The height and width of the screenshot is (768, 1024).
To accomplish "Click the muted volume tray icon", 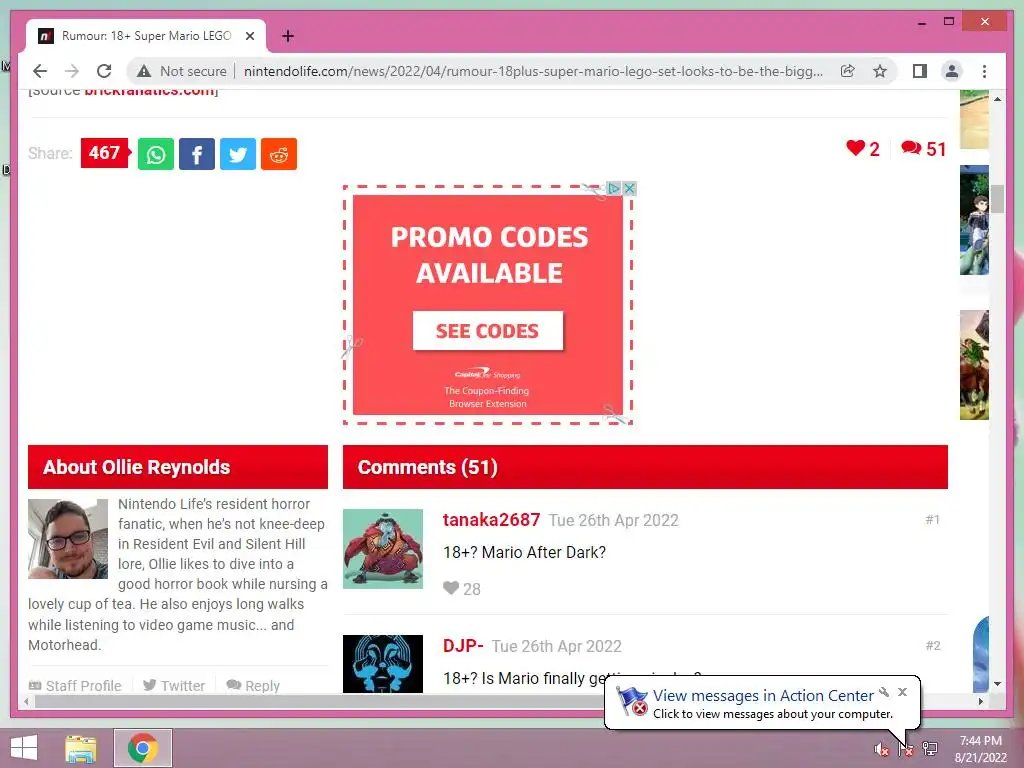I will (881, 749).
